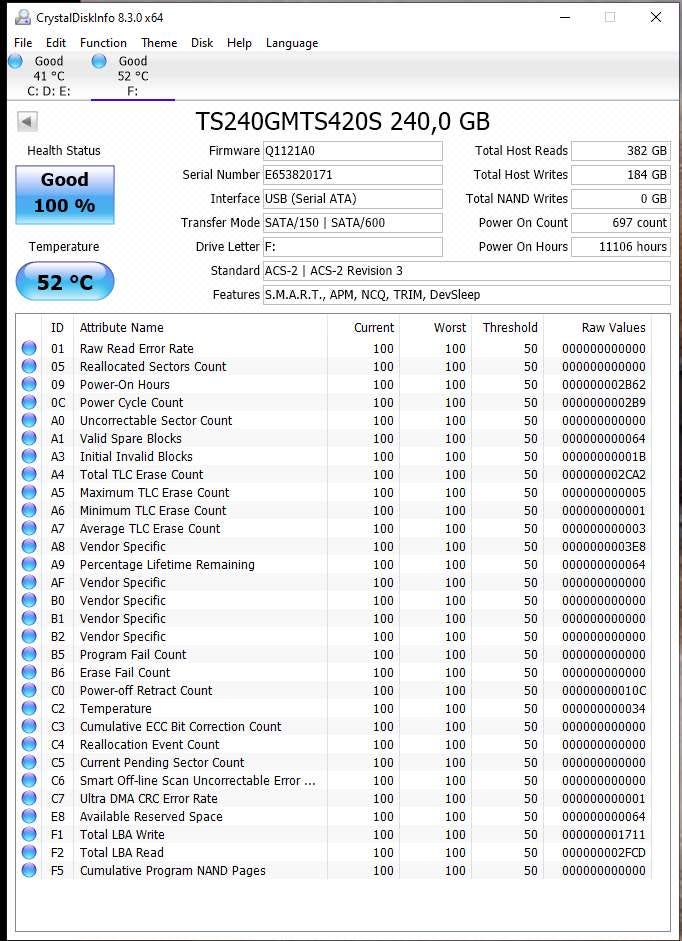
Task: Click status orb for Initial Invalid Blocks
Action: point(29,456)
